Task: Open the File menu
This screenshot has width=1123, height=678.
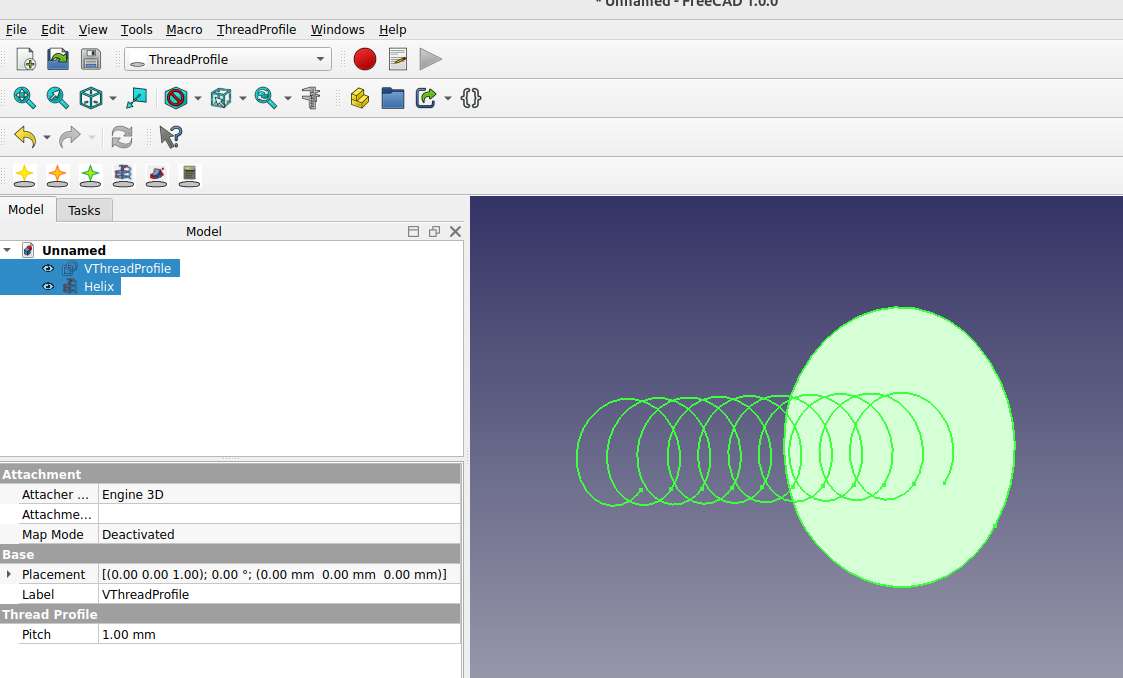Action: [x=16, y=29]
